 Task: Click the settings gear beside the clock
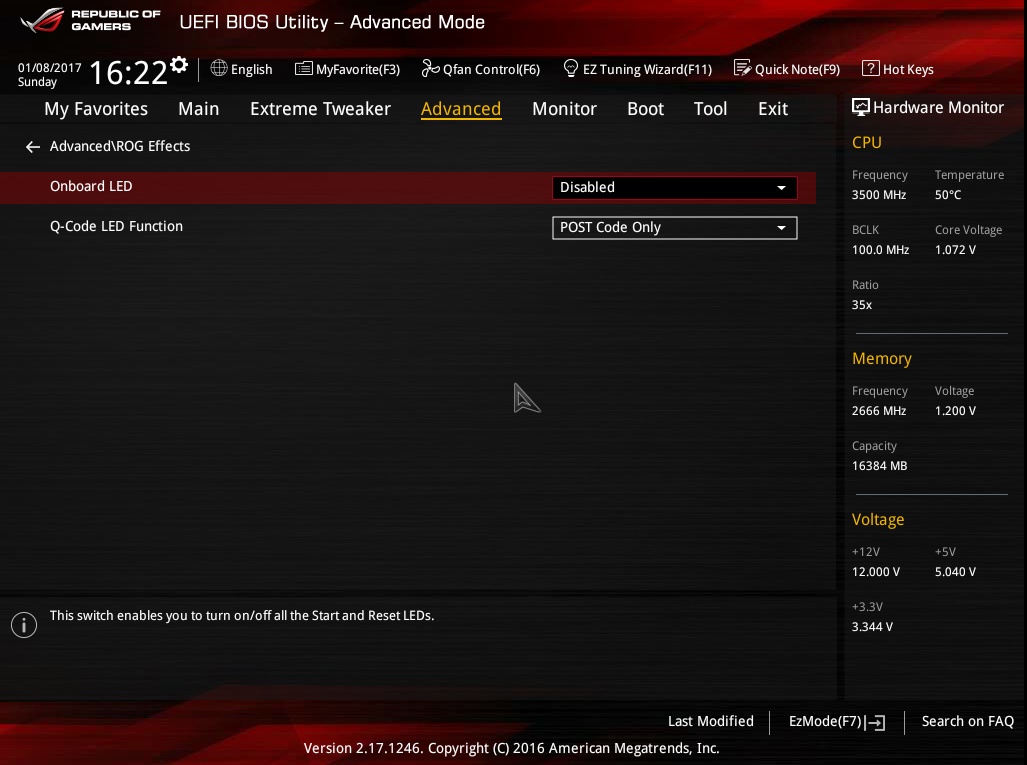[x=179, y=65]
